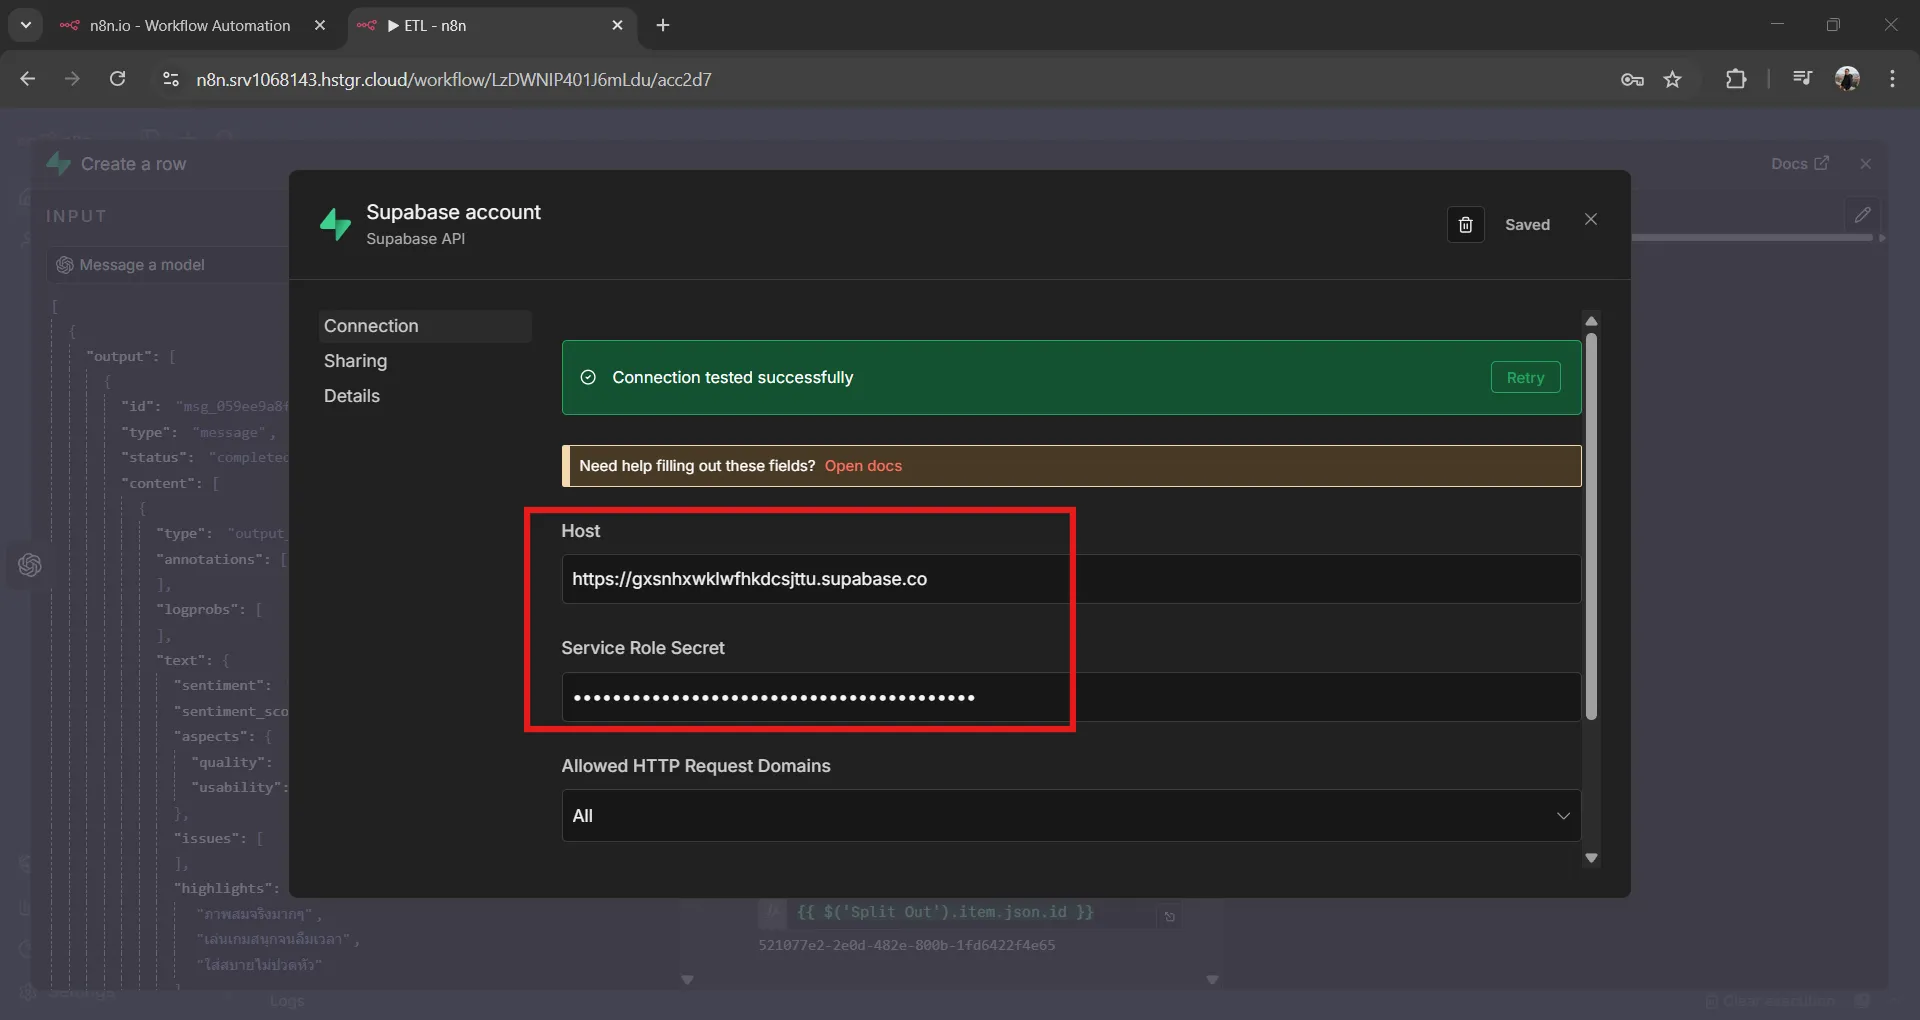Open a new browser tab
The width and height of the screenshot is (1920, 1020).
[663, 25]
